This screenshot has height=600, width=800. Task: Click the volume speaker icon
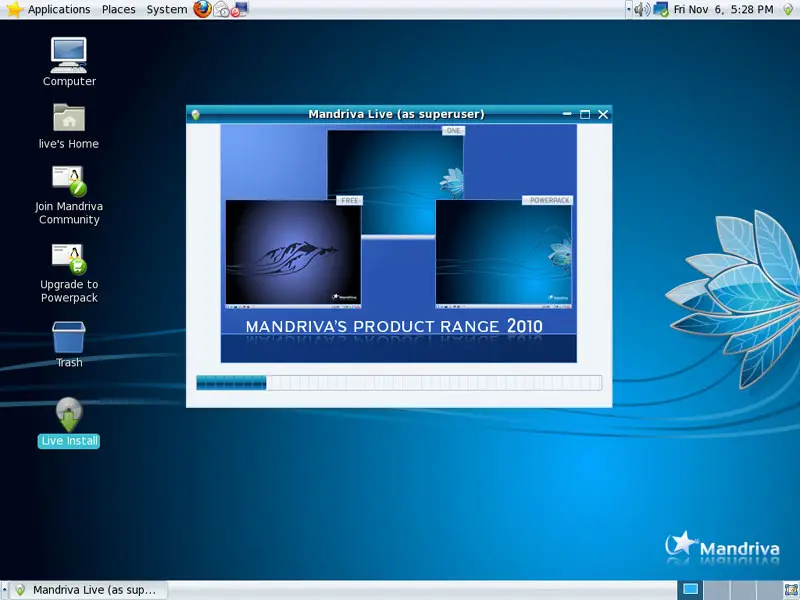tap(642, 9)
